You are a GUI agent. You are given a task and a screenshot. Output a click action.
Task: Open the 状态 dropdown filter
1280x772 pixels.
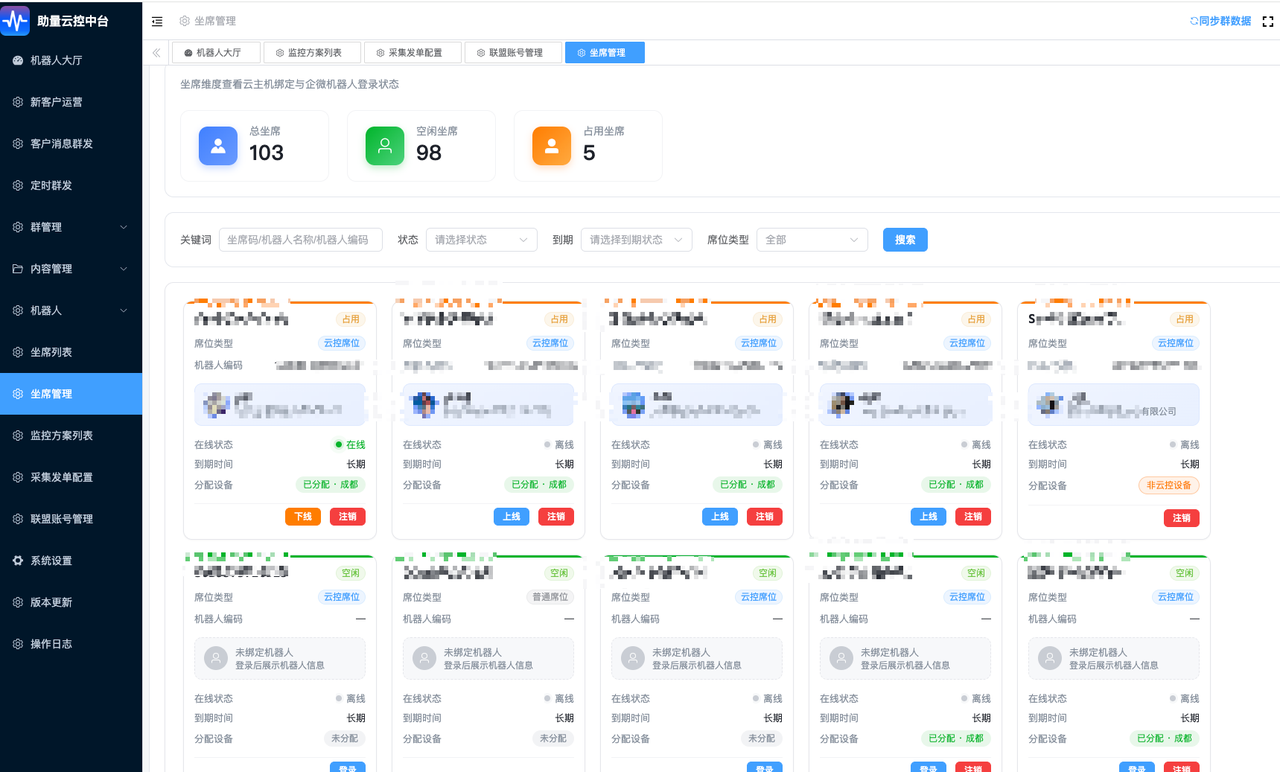coord(481,240)
